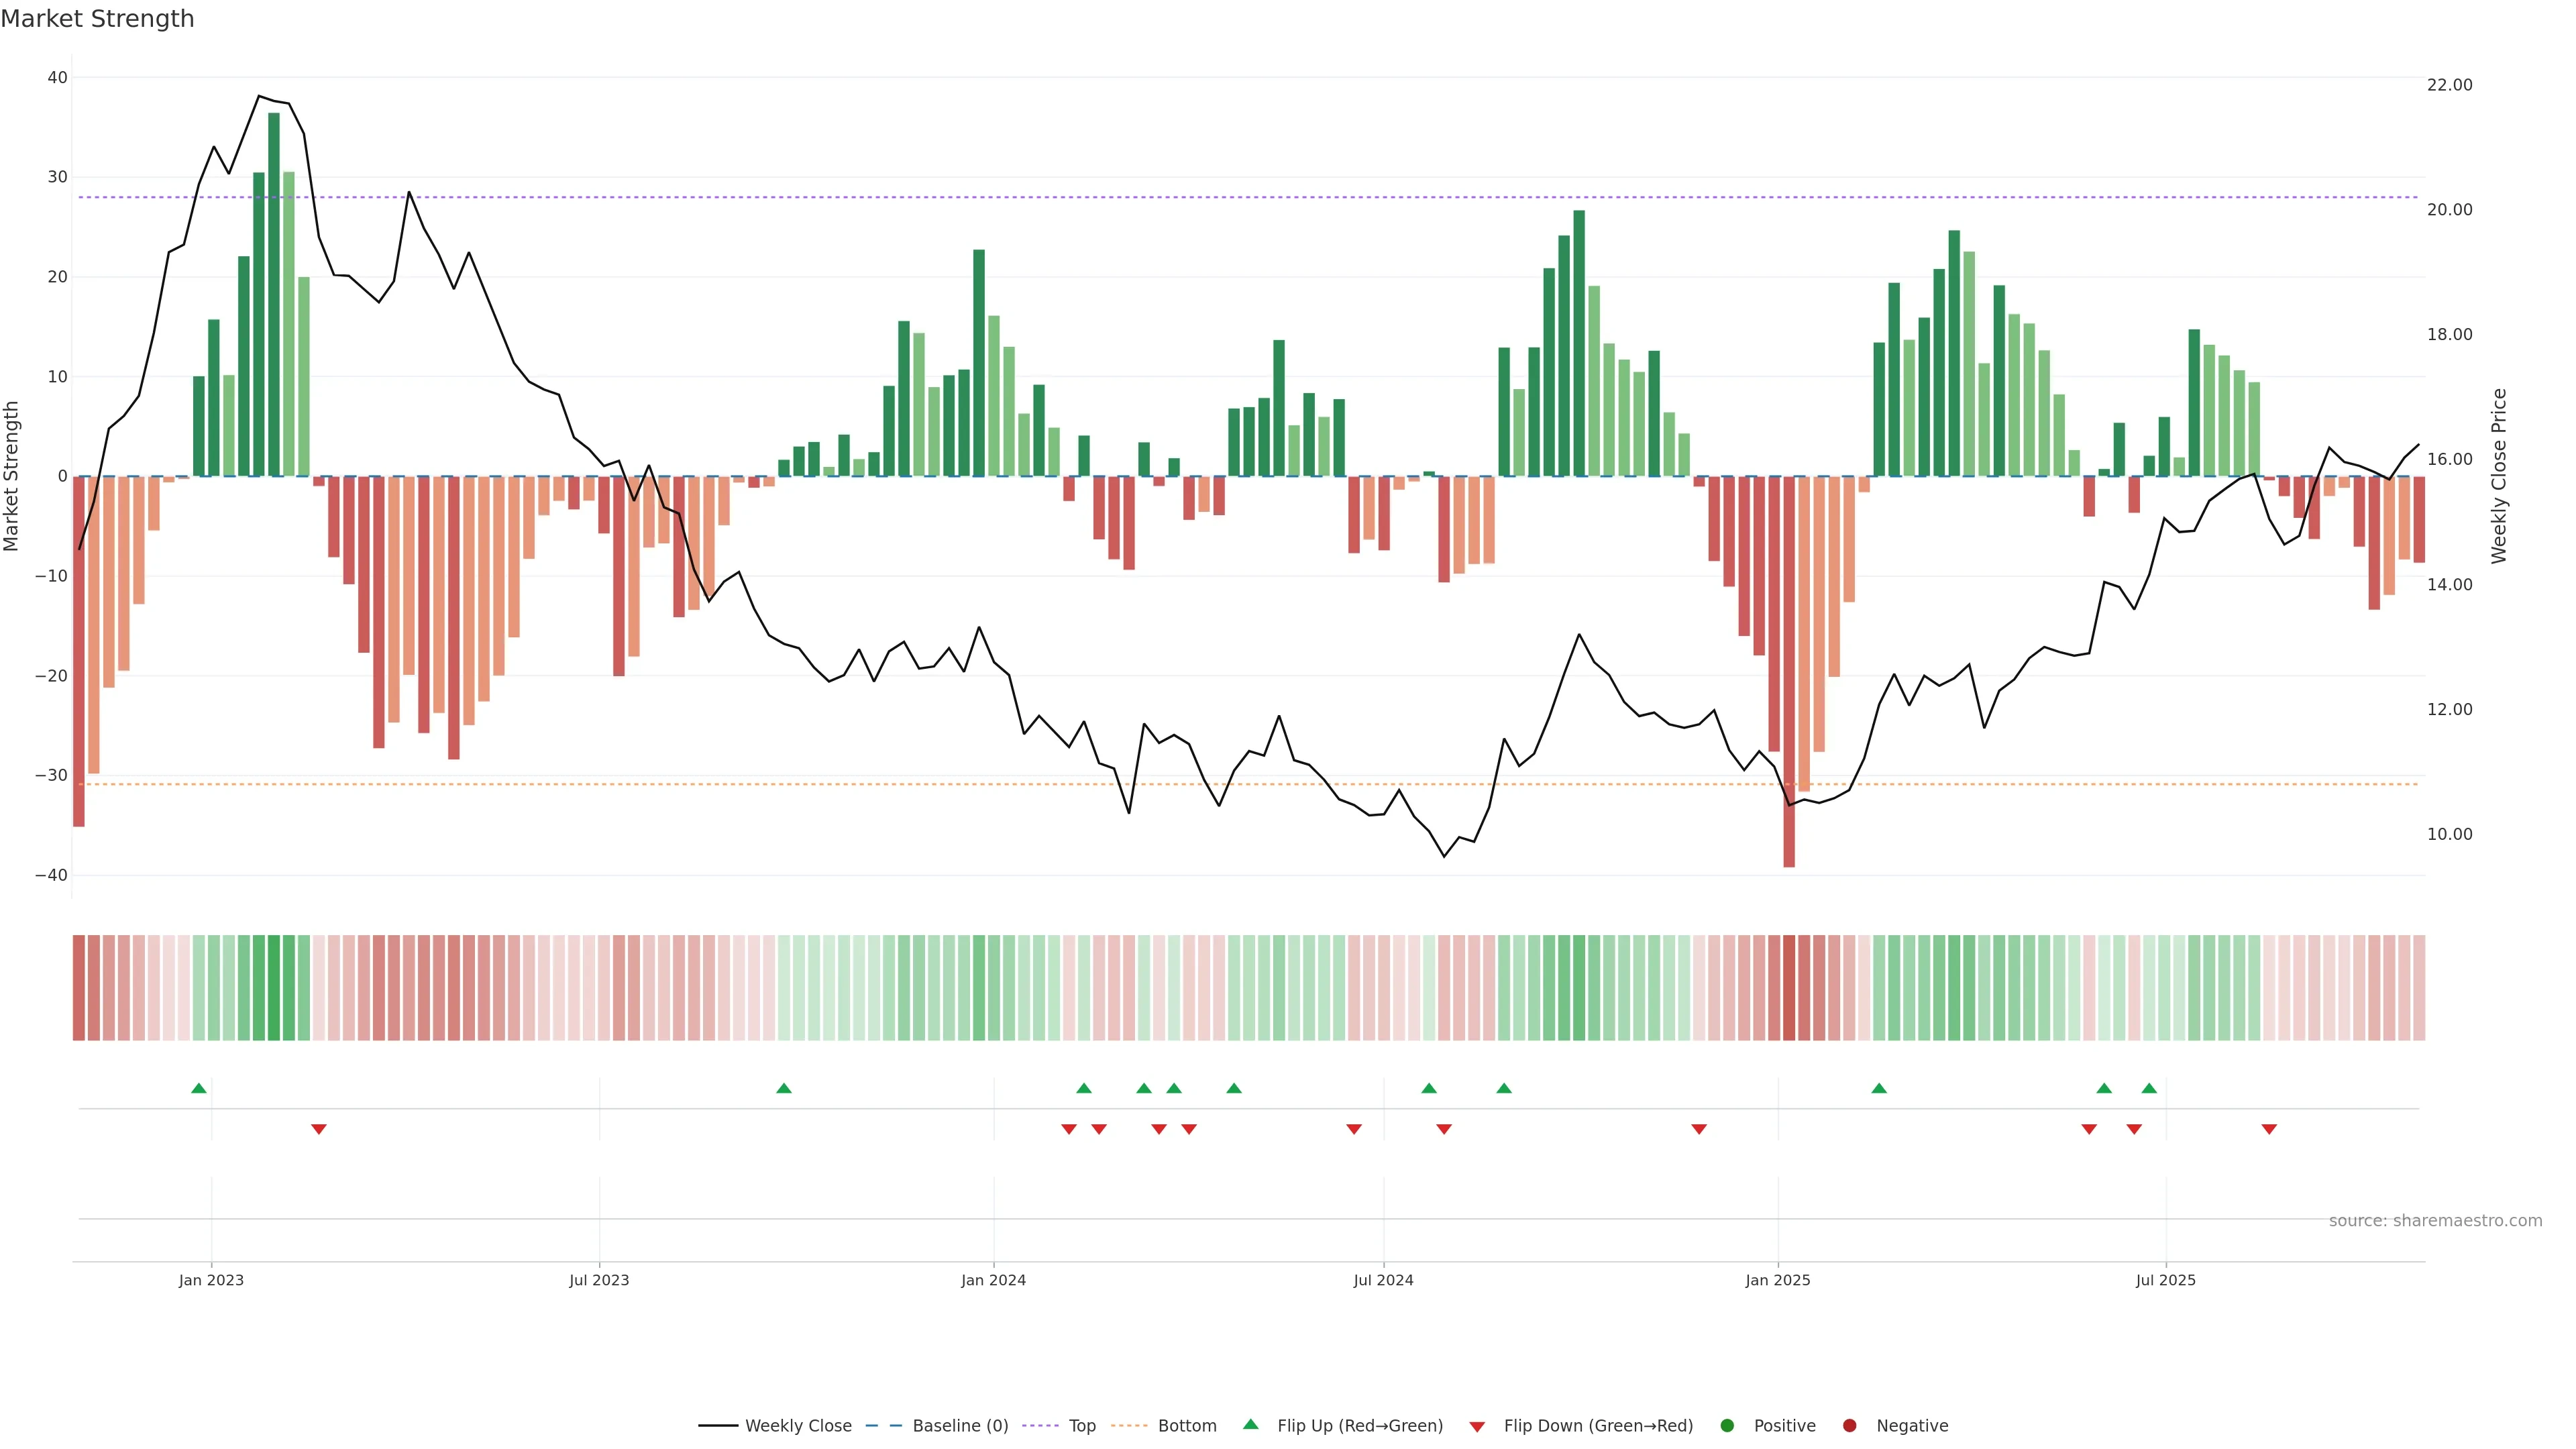Click the Flip Up green triangle legend icon

click(x=1250, y=1425)
